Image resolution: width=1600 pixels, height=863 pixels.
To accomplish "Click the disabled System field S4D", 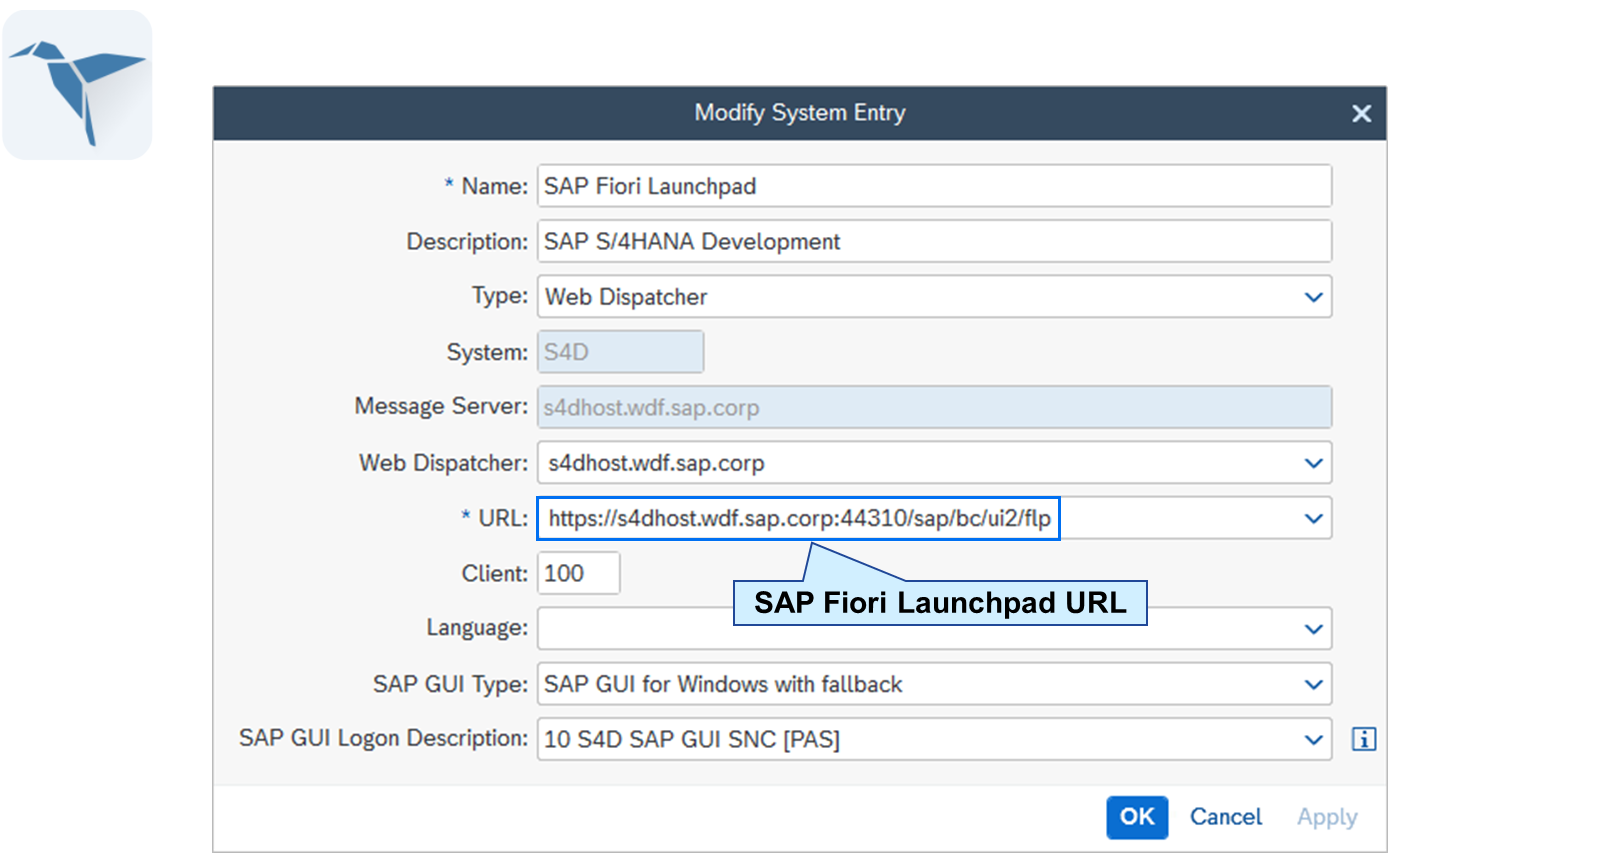I will point(620,352).
